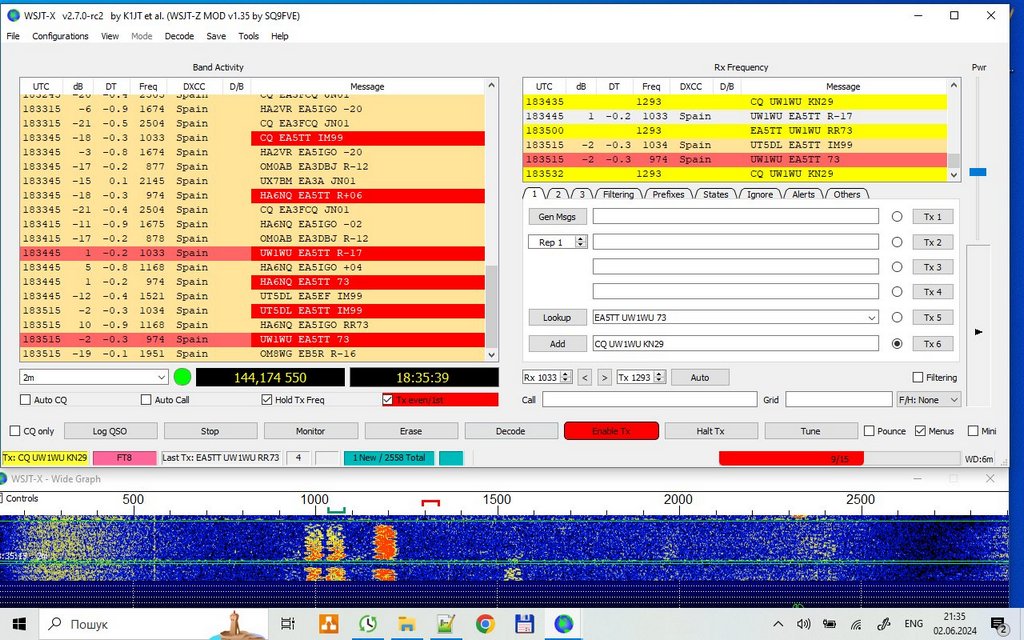Check the battery status tray icon
Viewport: 1024px width, 640px height.
coord(829,624)
